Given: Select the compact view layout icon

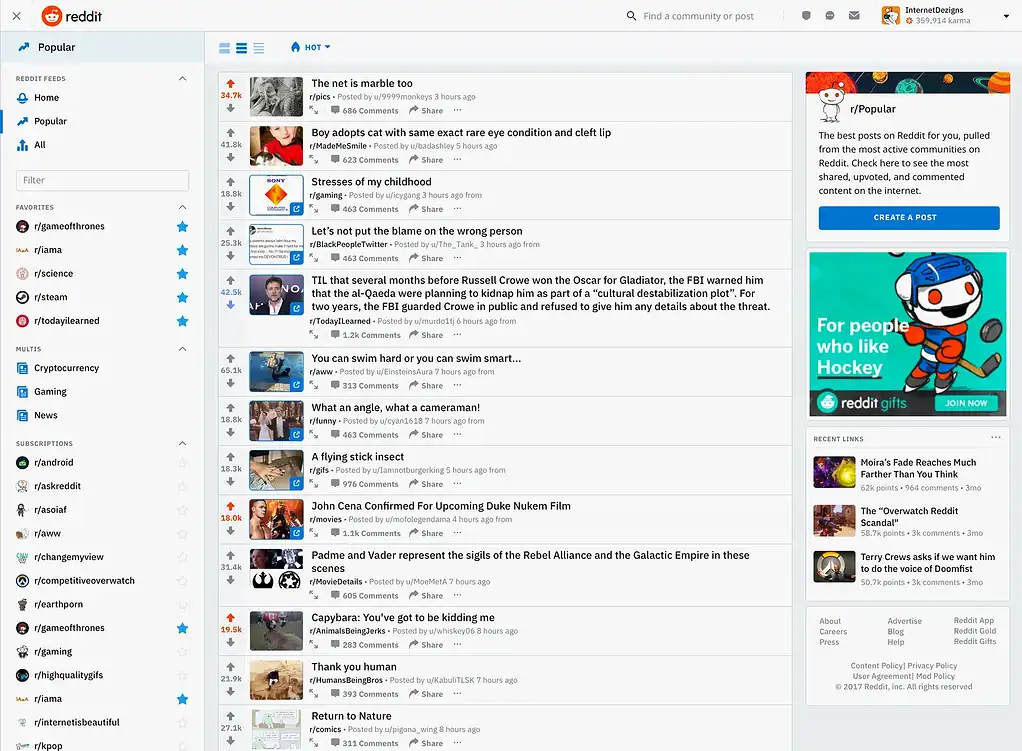Looking at the screenshot, I should tap(259, 48).
